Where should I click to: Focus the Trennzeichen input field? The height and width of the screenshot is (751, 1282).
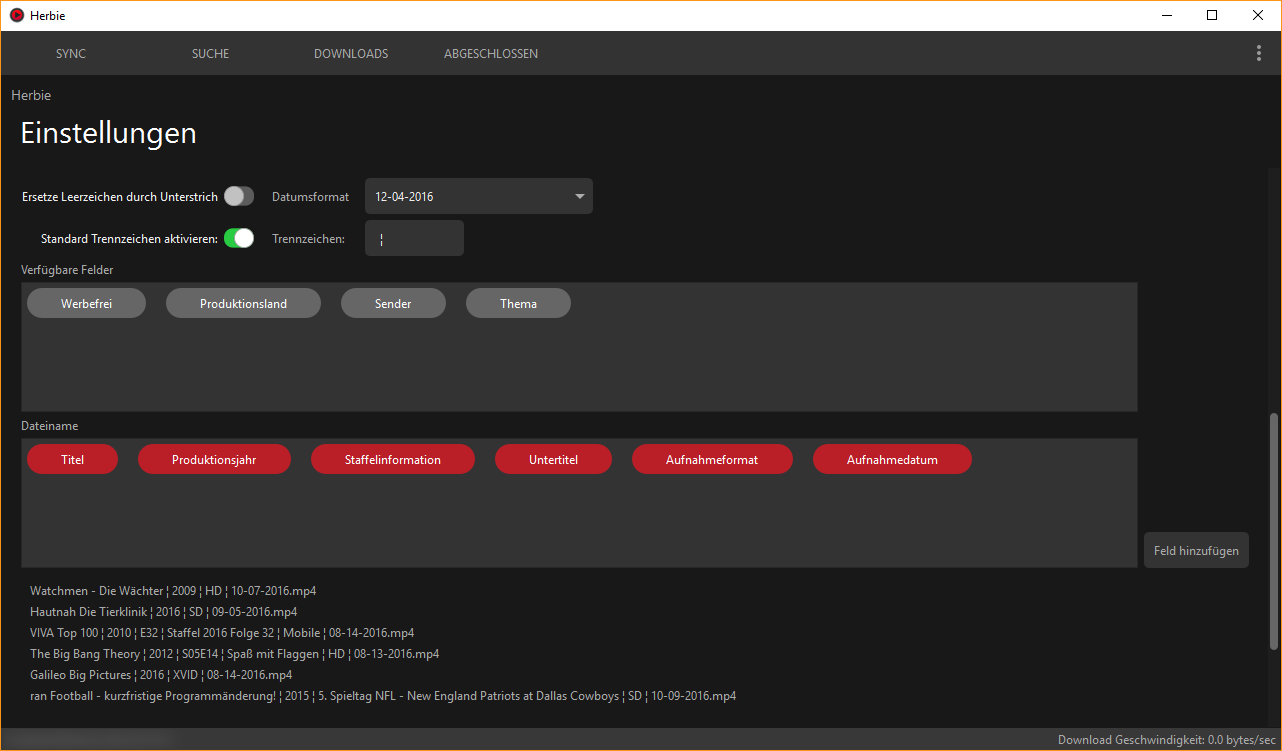(x=414, y=238)
